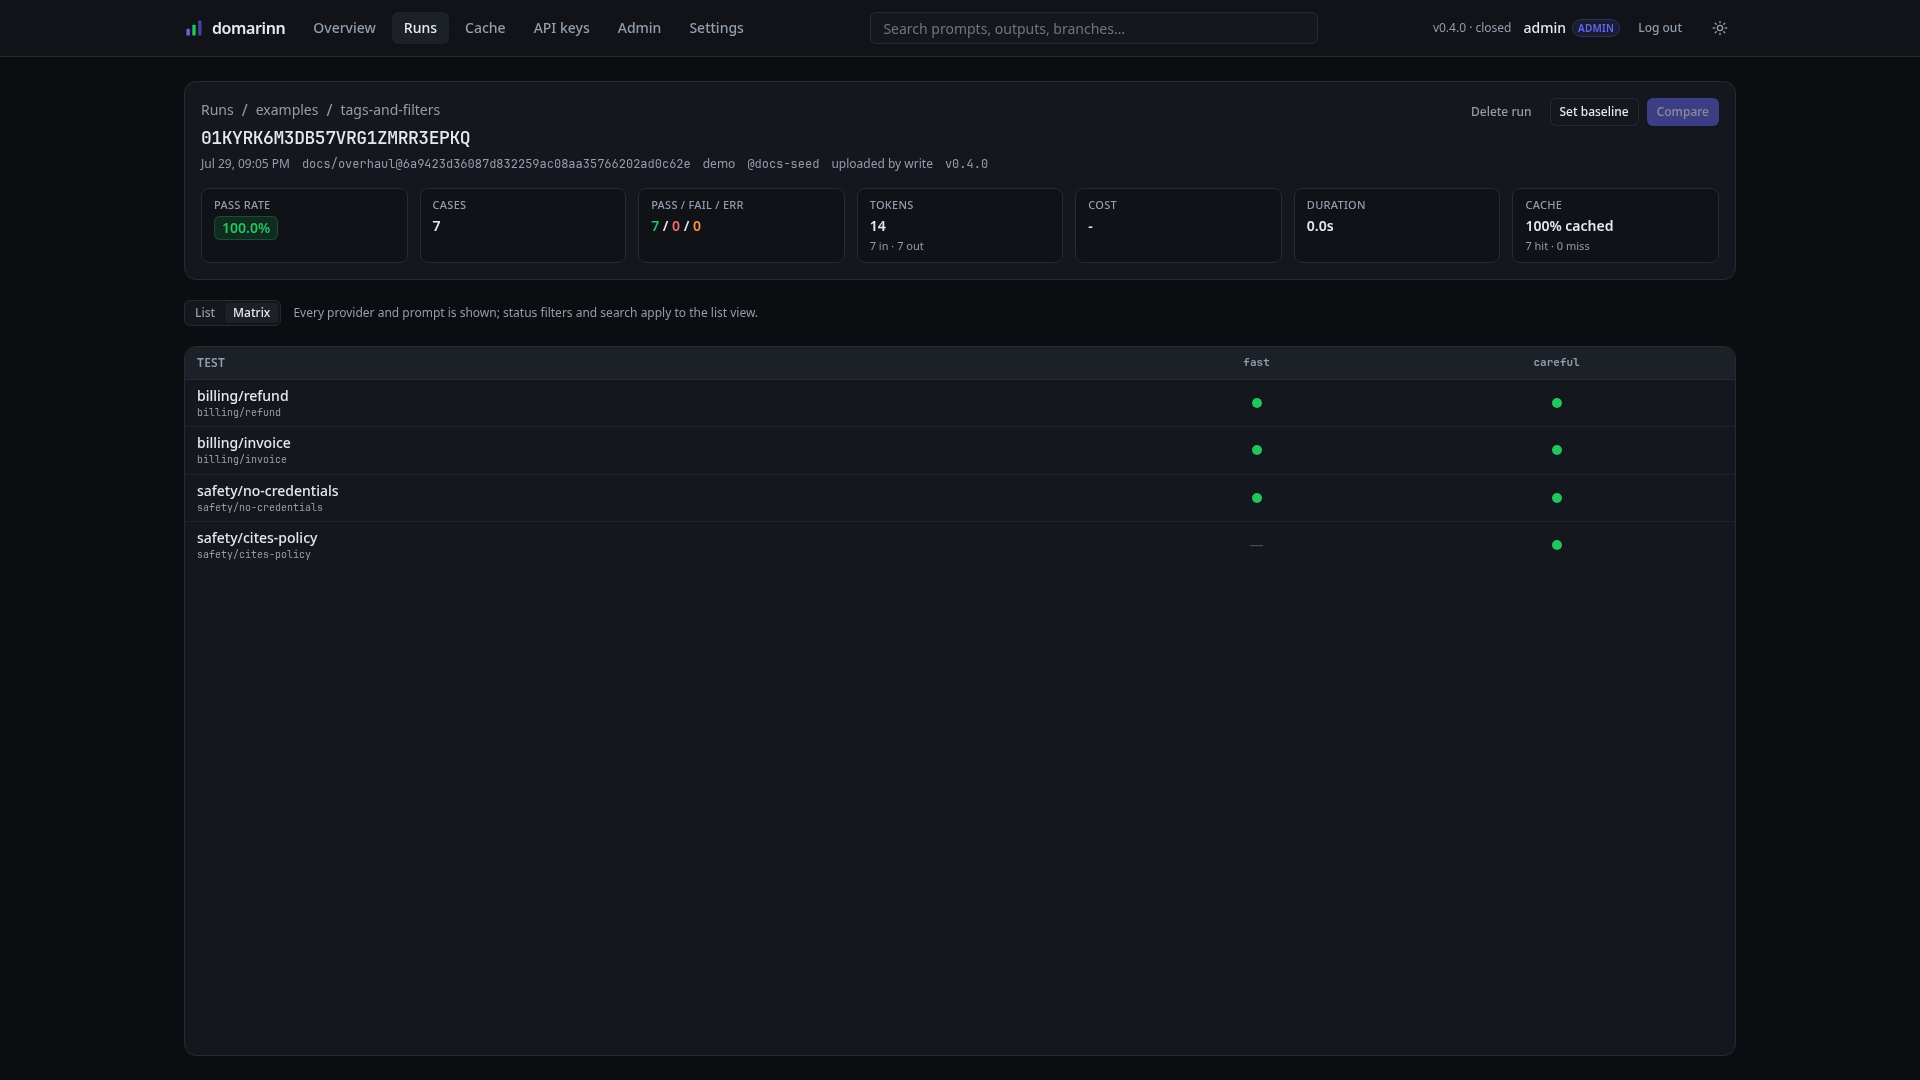Viewport: 1920px width, 1080px height.
Task: Open the fast result dot for billing/invoice
Action: [1257, 450]
